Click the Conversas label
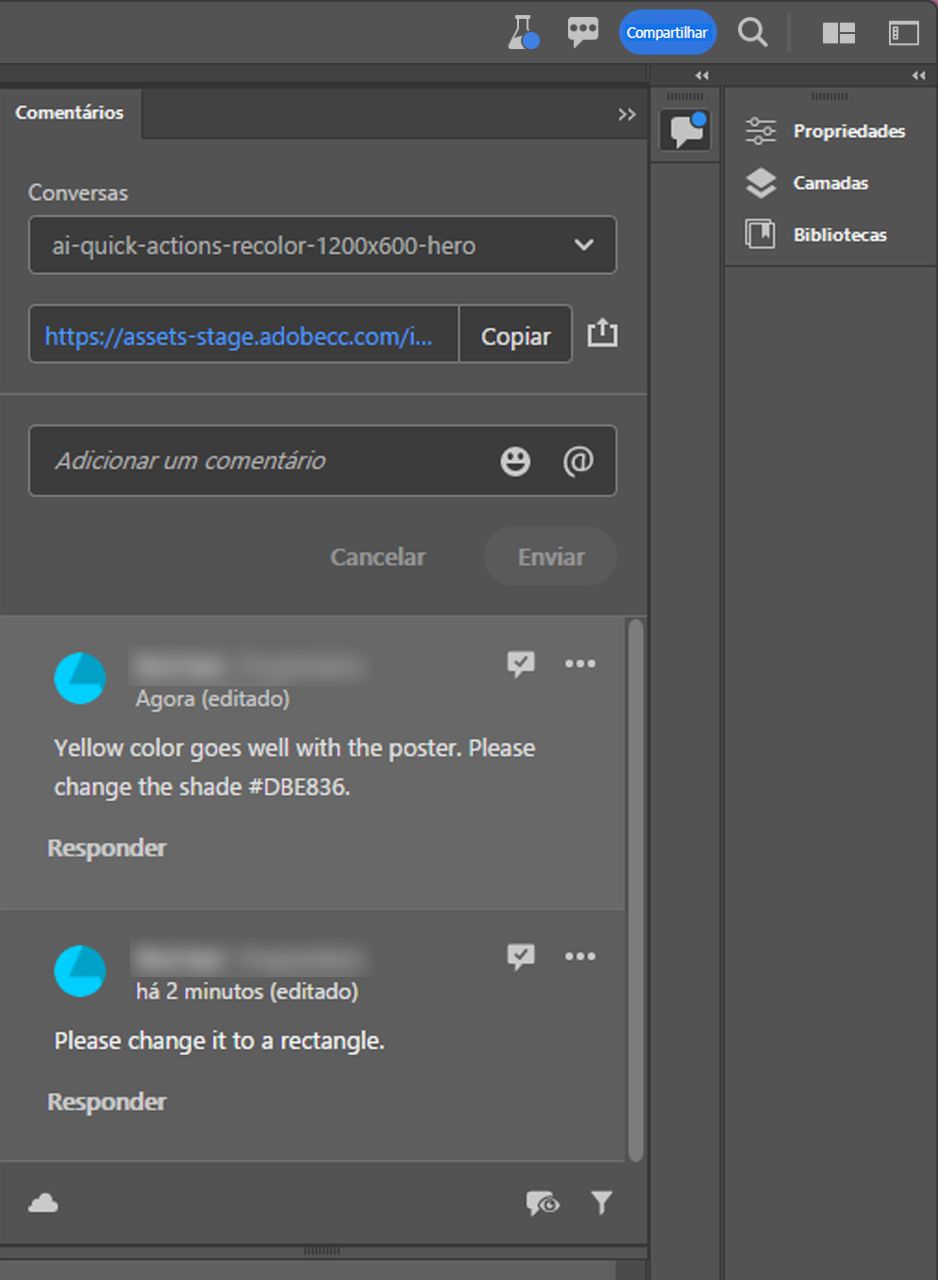Screen dimensions: 938x1280 (x=78, y=193)
